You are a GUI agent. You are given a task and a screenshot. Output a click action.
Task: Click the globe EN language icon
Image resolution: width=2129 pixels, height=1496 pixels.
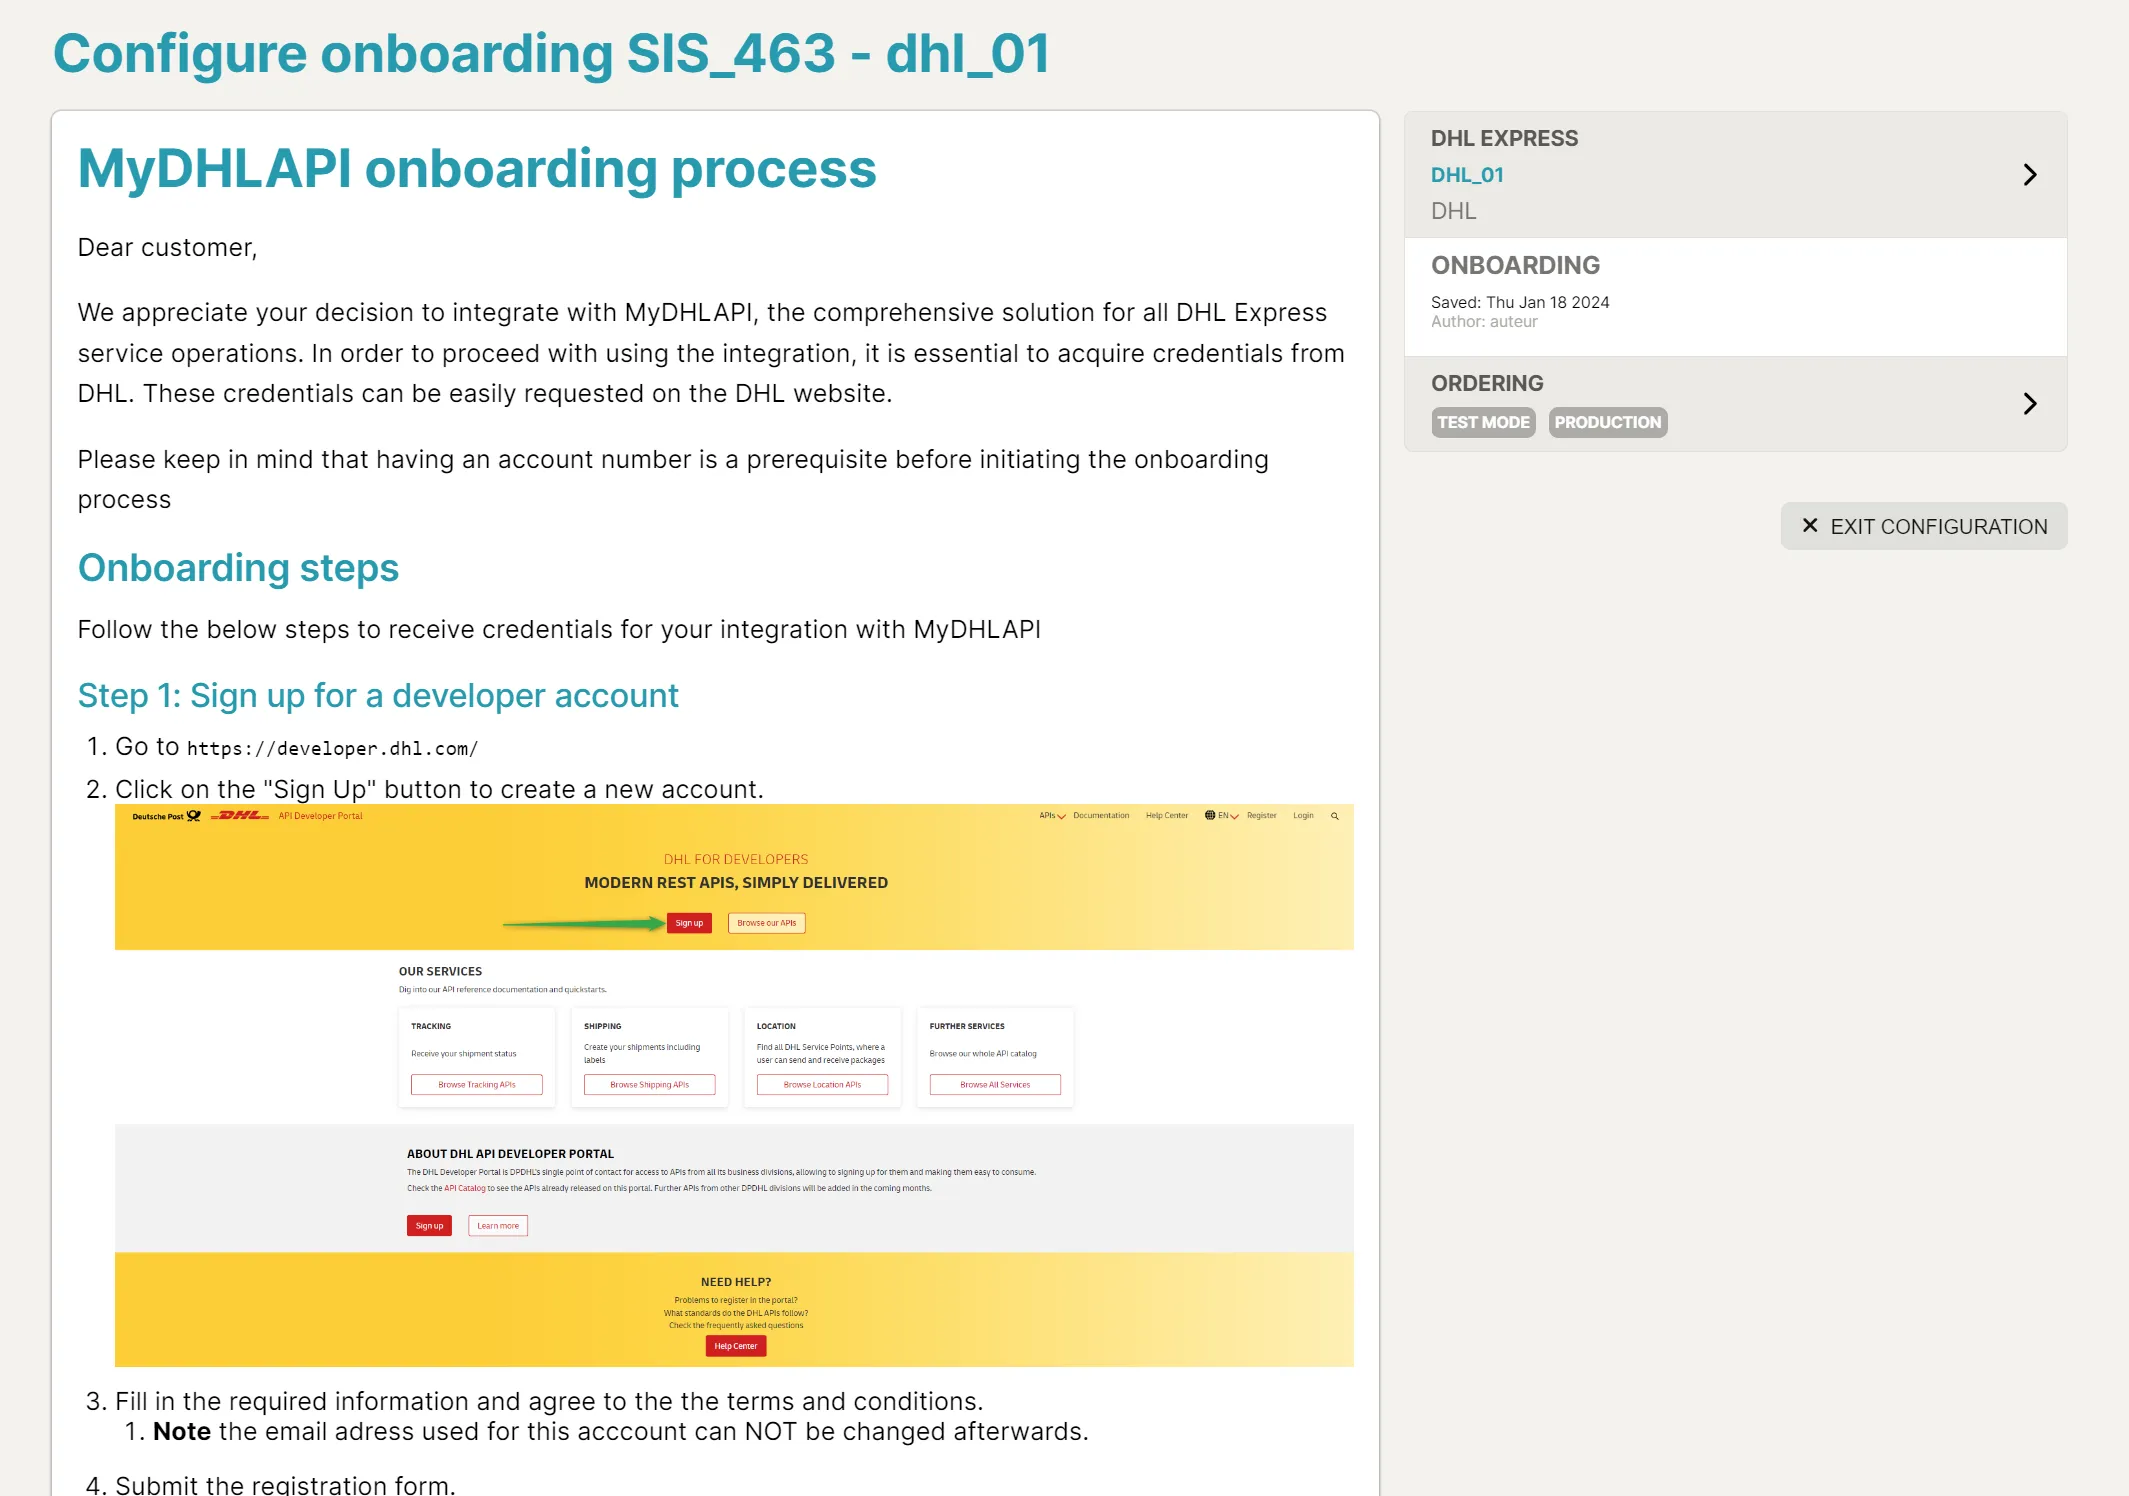(x=1210, y=816)
